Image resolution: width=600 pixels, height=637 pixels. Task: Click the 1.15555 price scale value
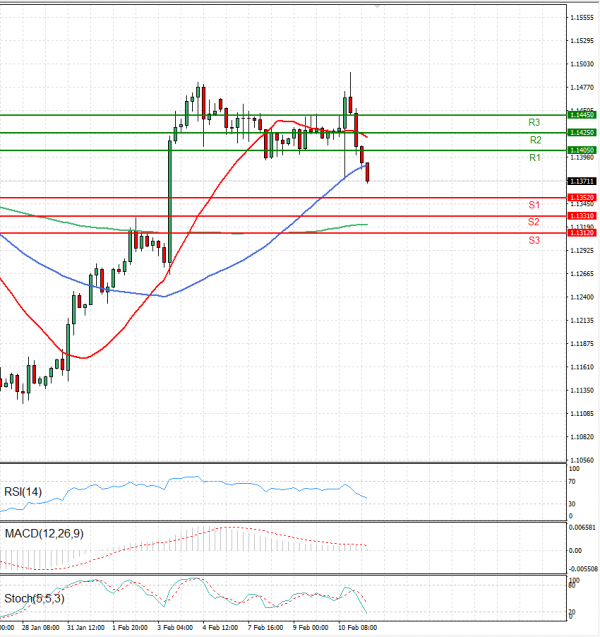582,17
